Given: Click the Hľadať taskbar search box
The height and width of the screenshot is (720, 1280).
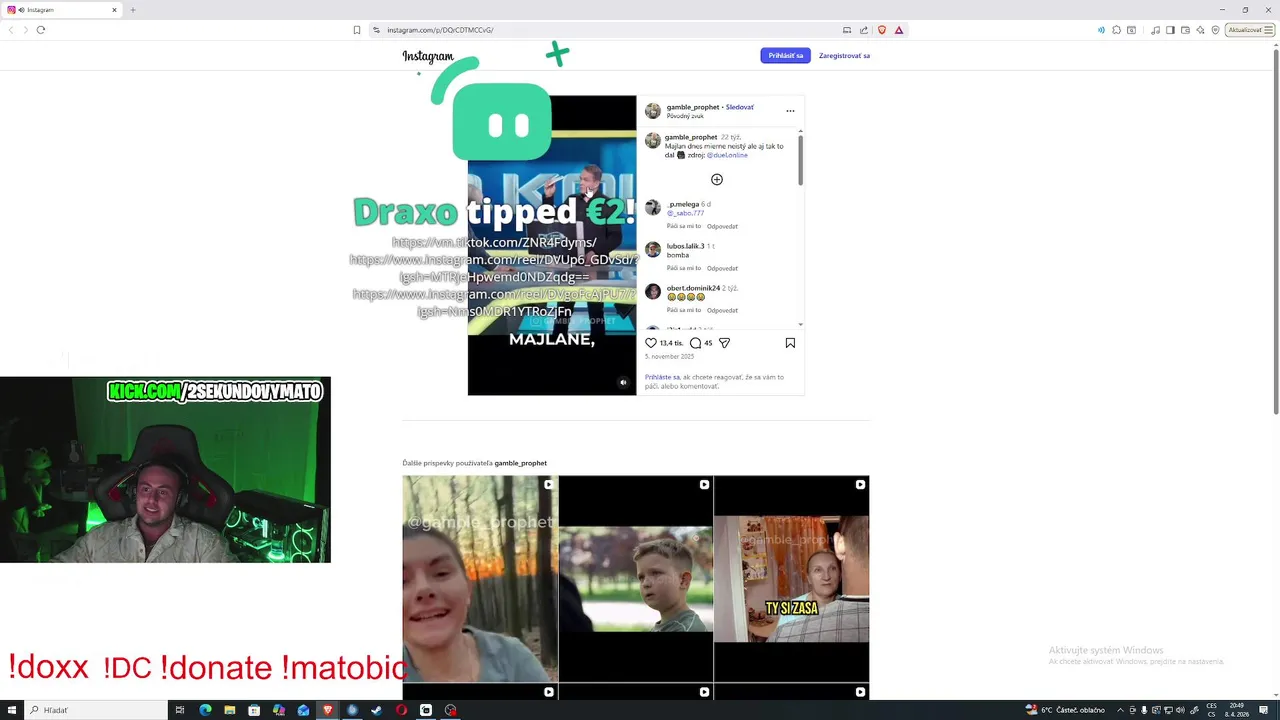Looking at the screenshot, I should pos(95,710).
